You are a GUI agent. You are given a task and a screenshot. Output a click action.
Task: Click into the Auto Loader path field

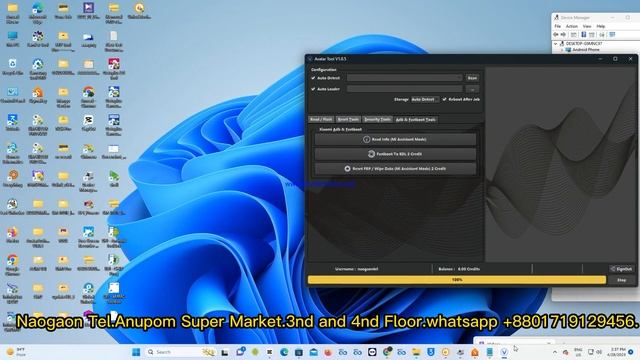click(x=404, y=89)
